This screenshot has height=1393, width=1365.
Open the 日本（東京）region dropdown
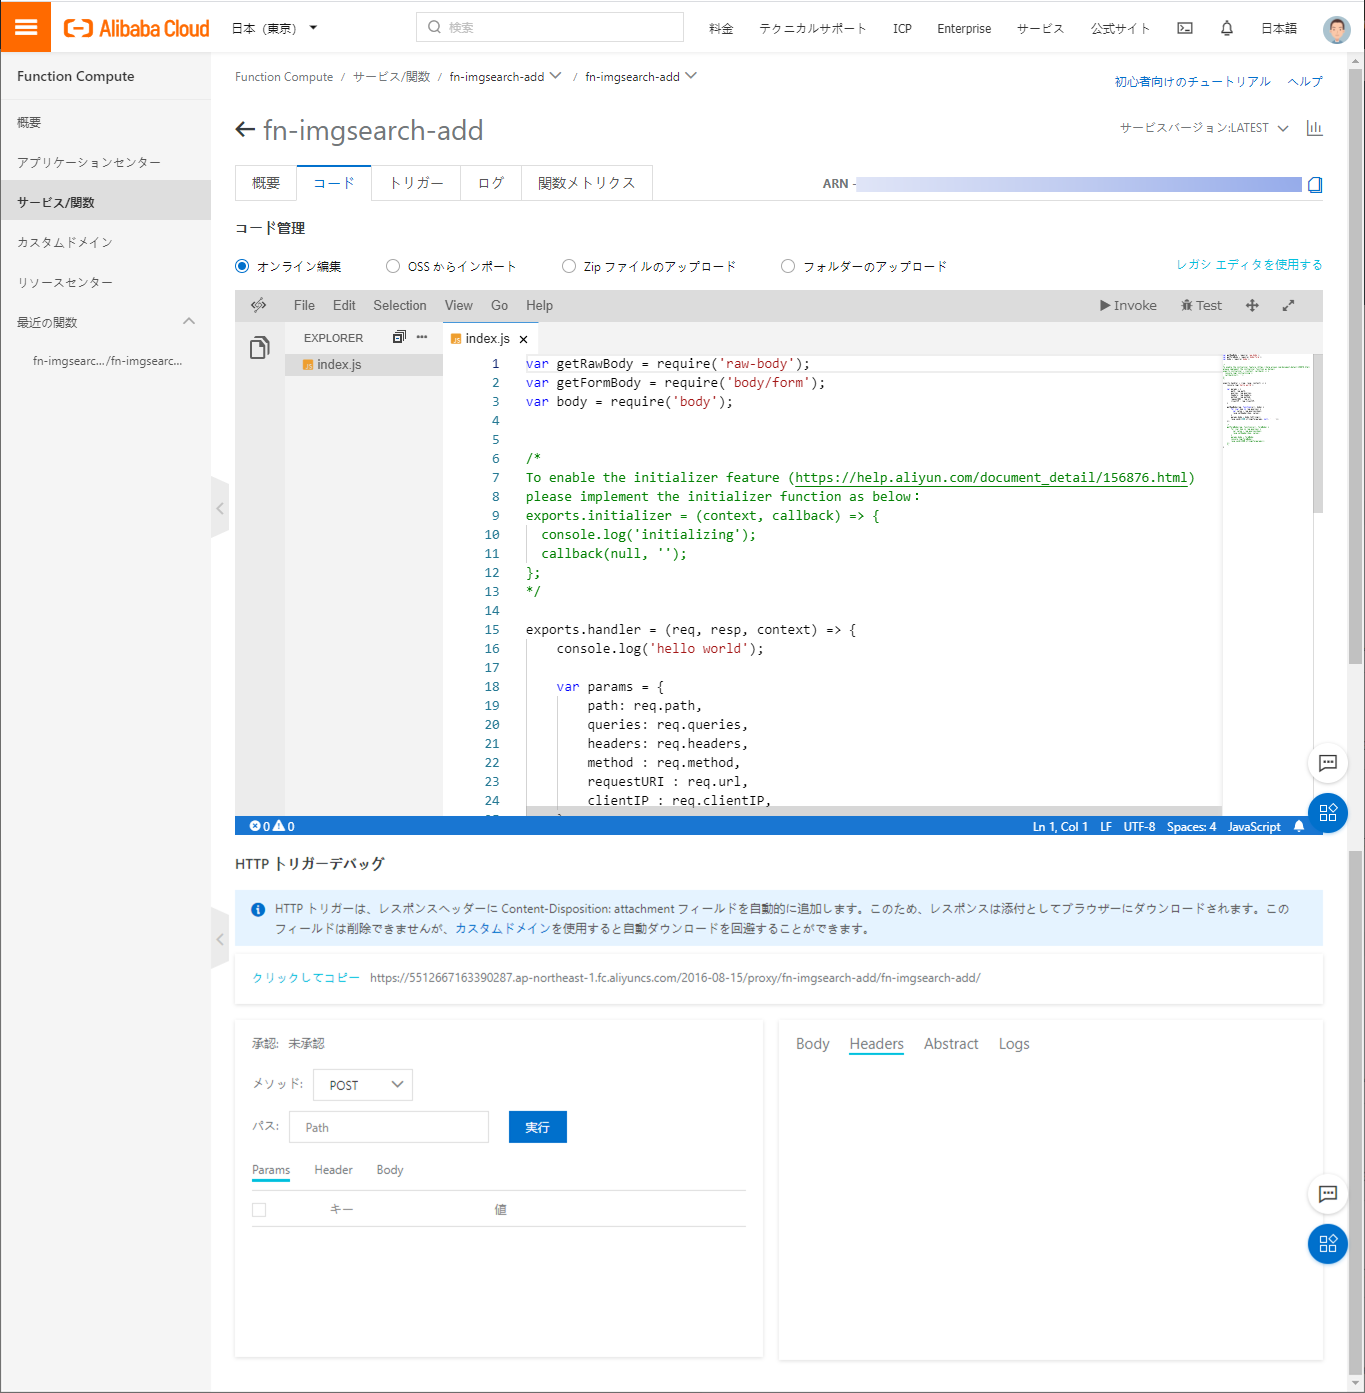(x=274, y=28)
